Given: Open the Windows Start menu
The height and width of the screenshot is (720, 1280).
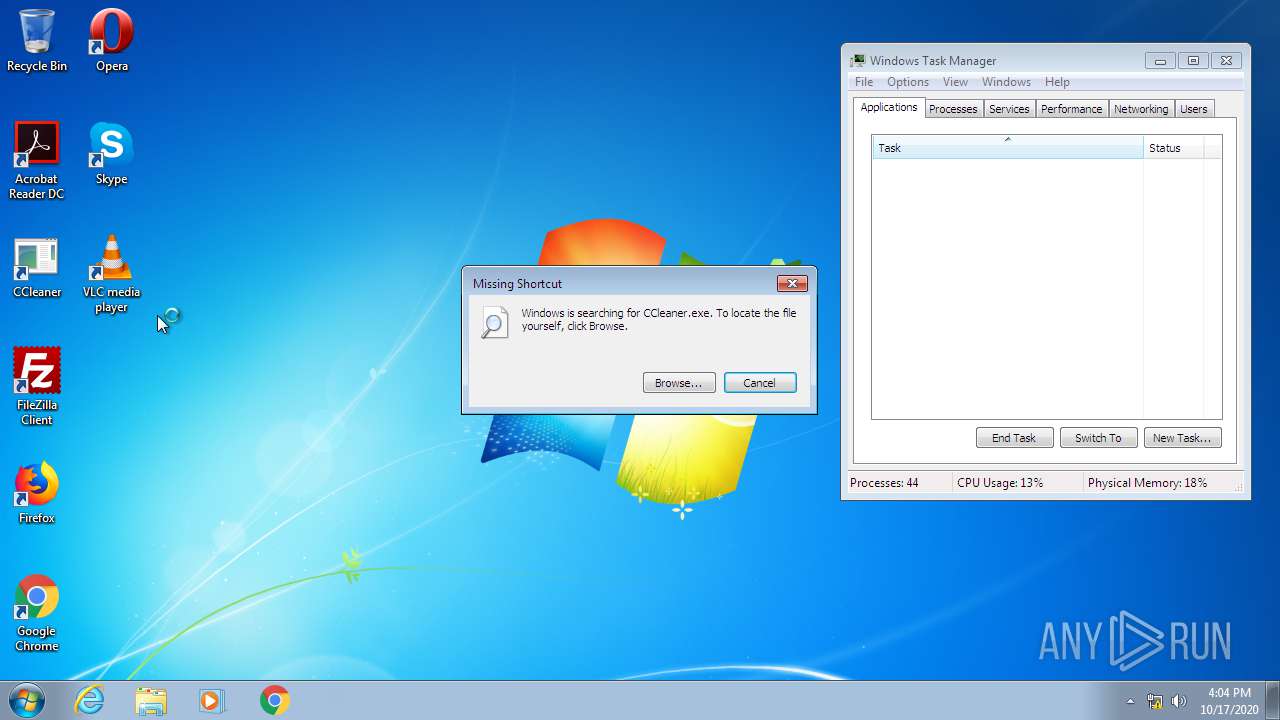Looking at the screenshot, I should click(27, 700).
